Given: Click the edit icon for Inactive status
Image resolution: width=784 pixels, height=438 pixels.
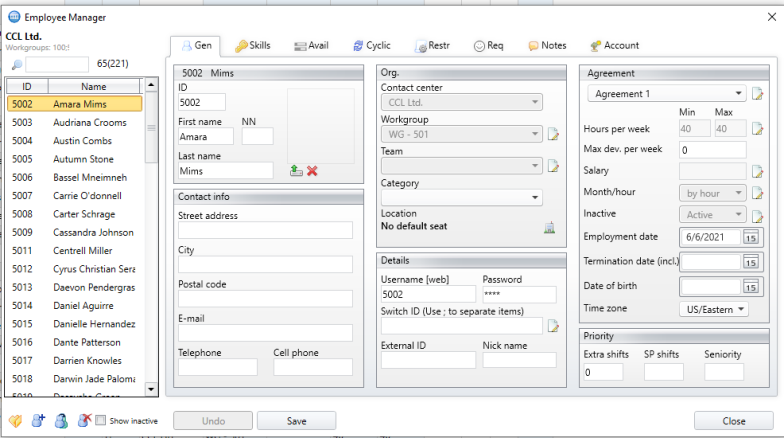Looking at the screenshot, I should [758, 216].
